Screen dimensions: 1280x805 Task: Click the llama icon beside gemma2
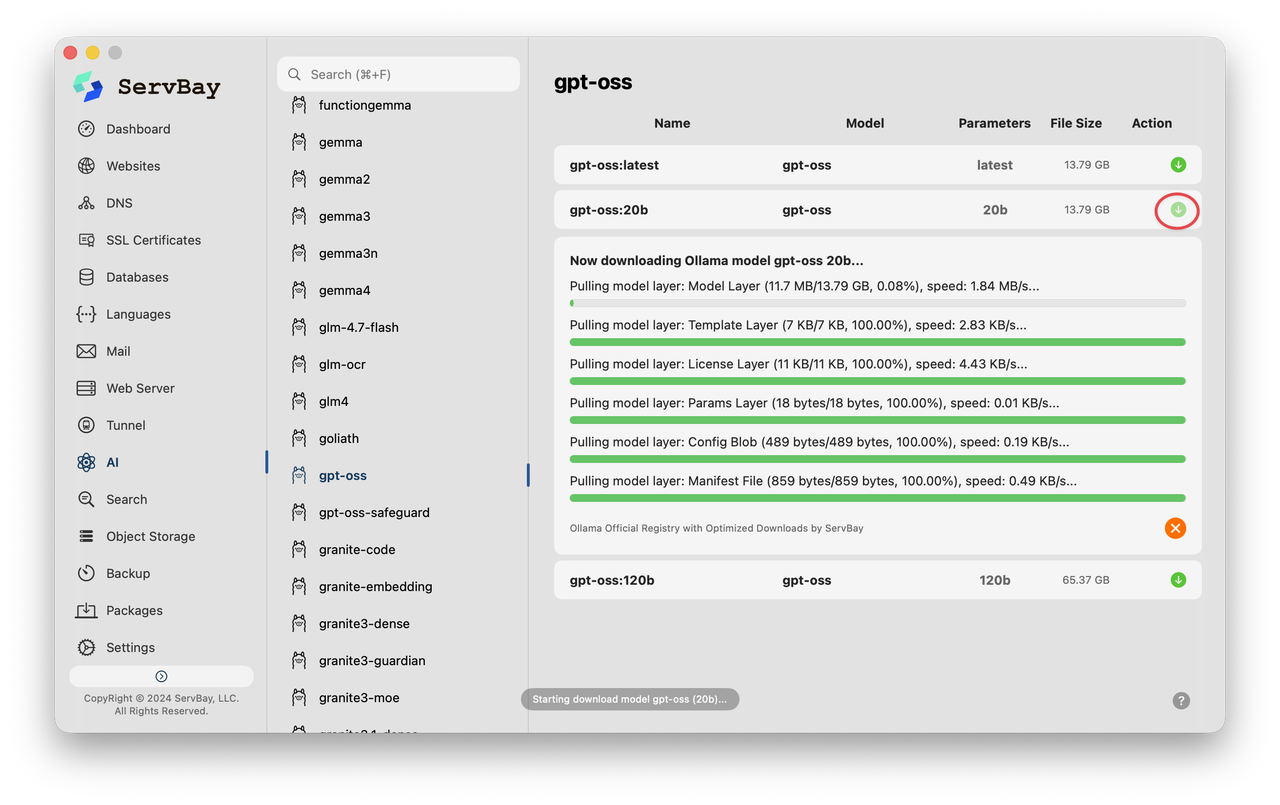(299, 179)
